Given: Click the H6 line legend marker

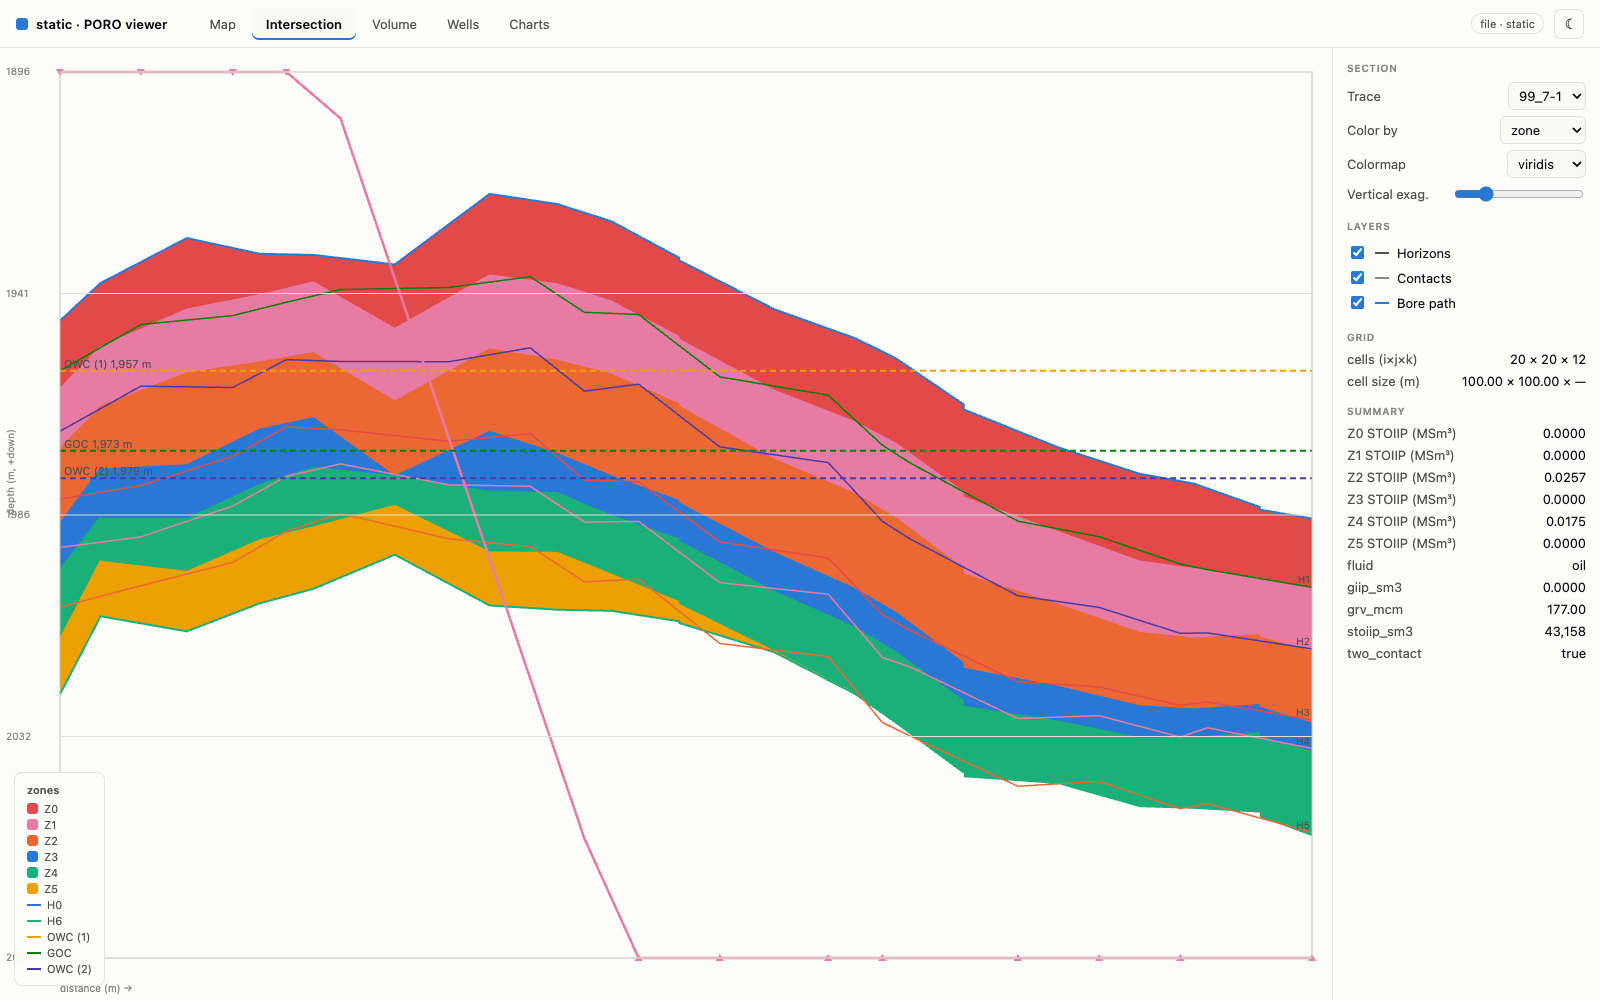Looking at the screenshot, I should click(34, 921).
